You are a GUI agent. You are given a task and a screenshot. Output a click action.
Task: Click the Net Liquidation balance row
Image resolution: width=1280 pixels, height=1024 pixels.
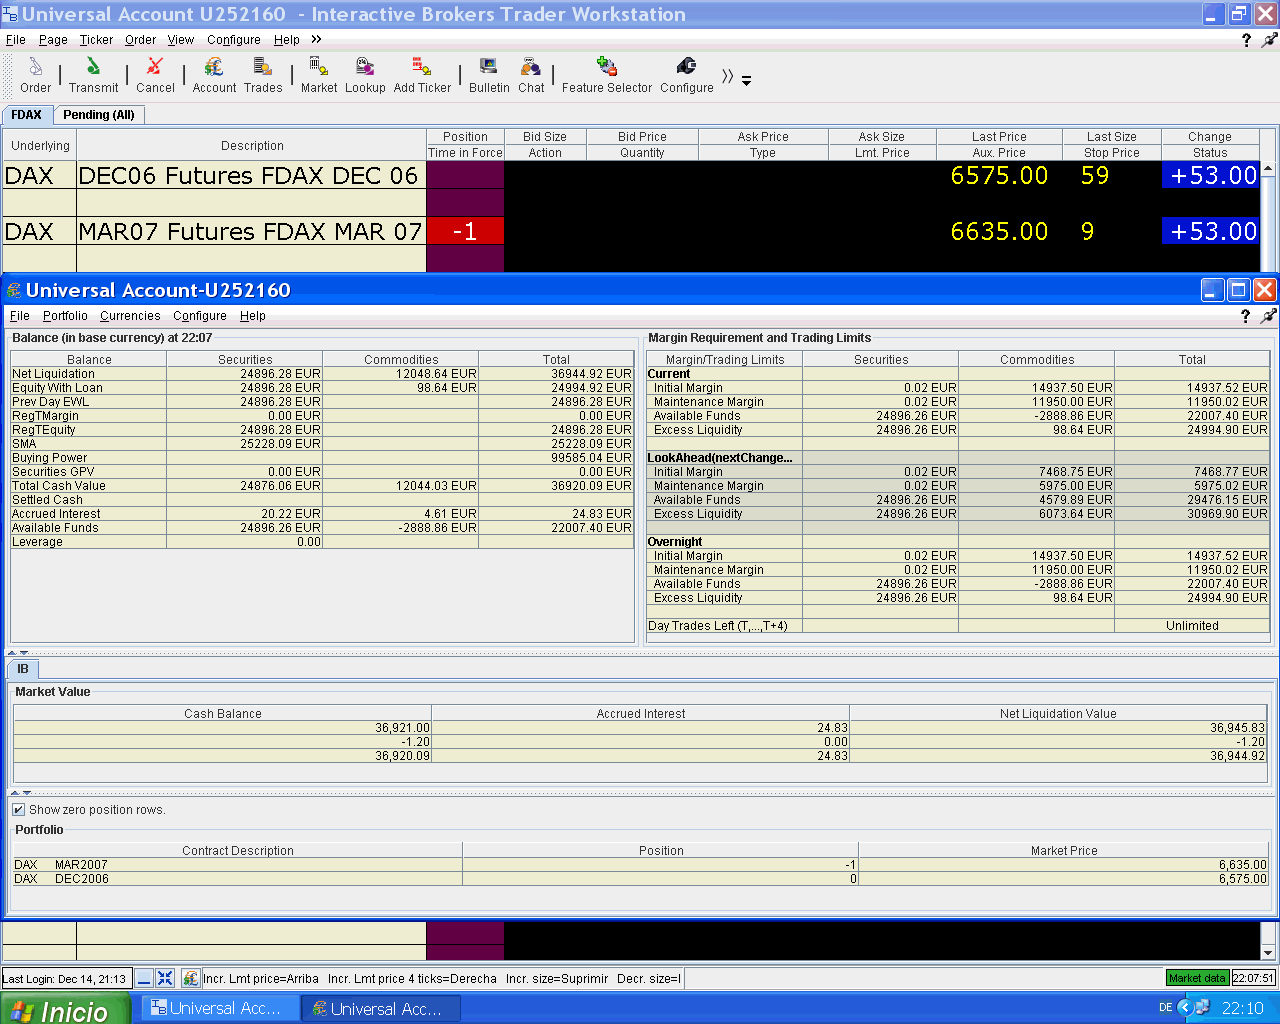click(x=322, y=374)
